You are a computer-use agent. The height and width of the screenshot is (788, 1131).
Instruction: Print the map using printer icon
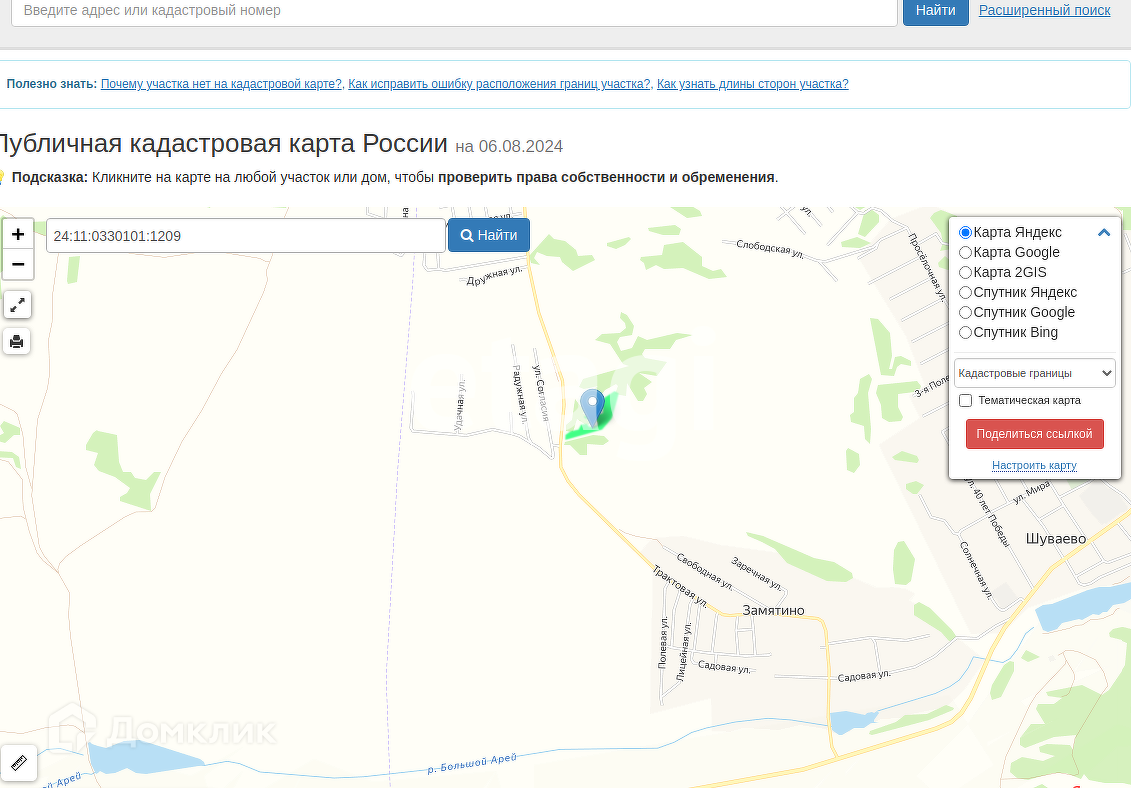coord(17,341)
